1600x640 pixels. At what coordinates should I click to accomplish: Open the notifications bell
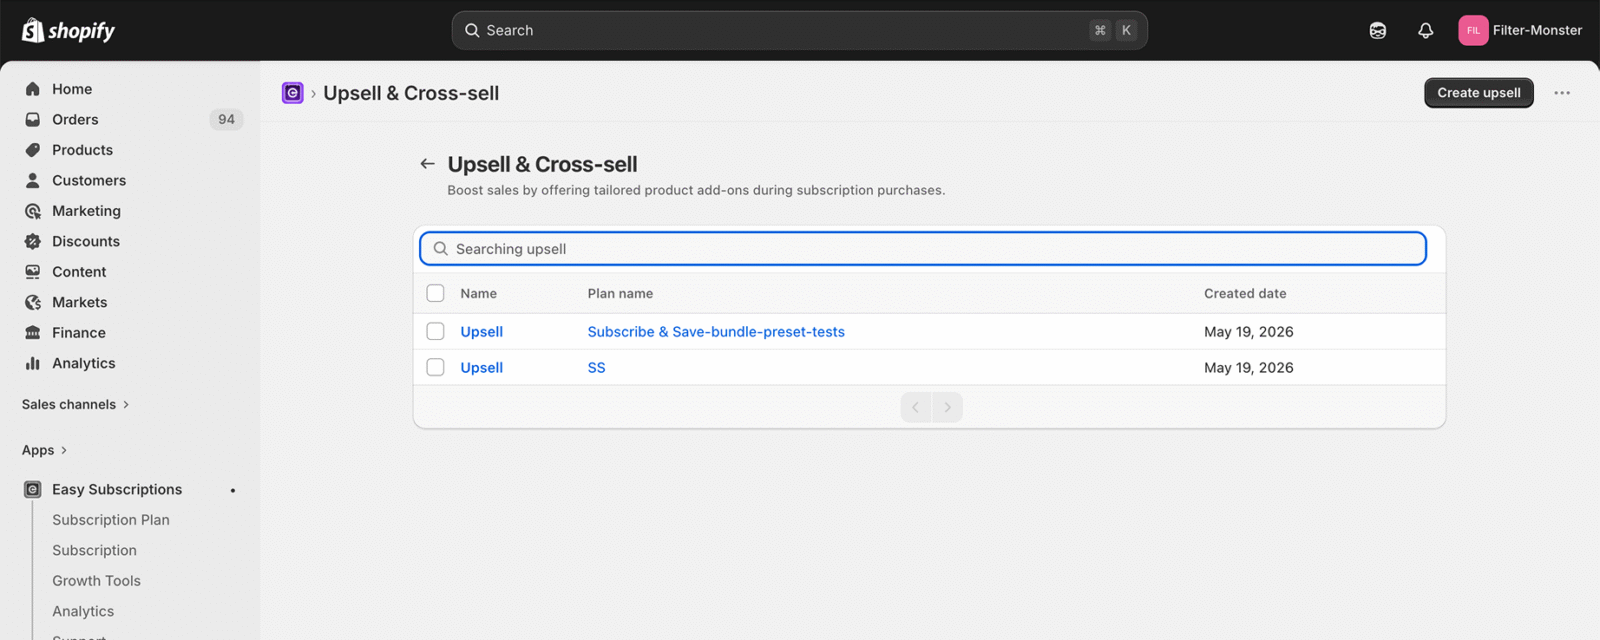(x=1426, y=30)
